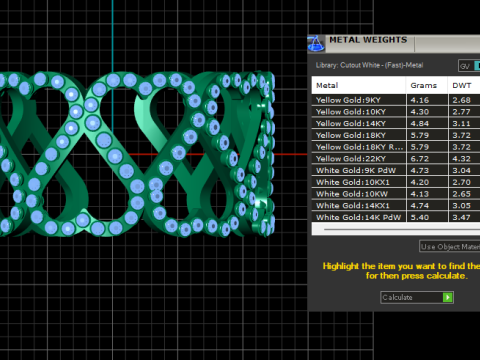Select the Yellow Gold:18KY R... row
The width and height of the screenshot is (480, 360).
(x=396, y=147)
